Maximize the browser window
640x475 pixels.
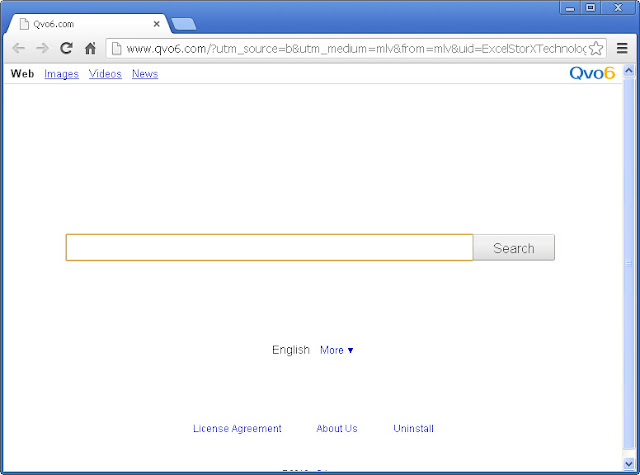pos(590,8)
